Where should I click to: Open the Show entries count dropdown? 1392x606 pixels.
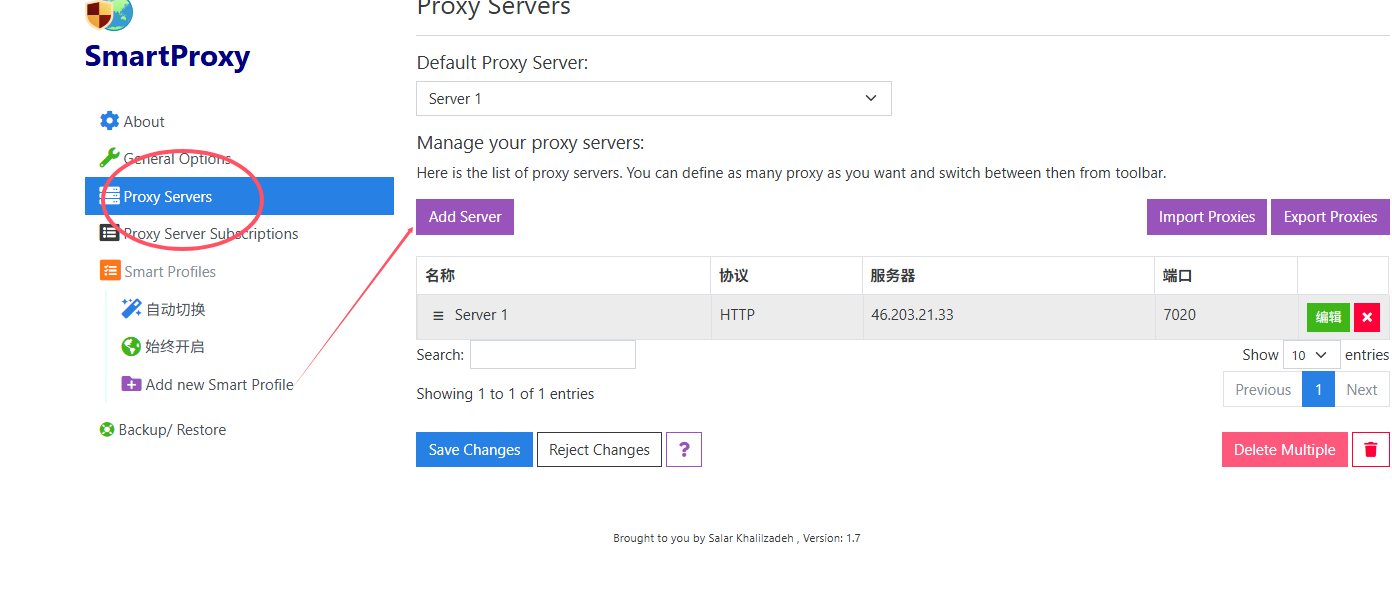pos(1311,354)
